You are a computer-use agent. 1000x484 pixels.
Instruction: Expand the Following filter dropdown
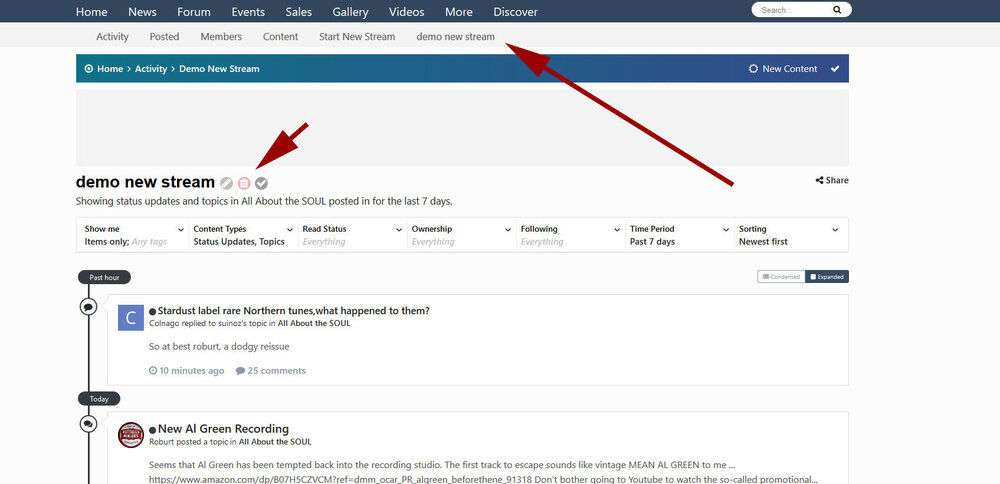pyautogui.click(x=571, y=235)
